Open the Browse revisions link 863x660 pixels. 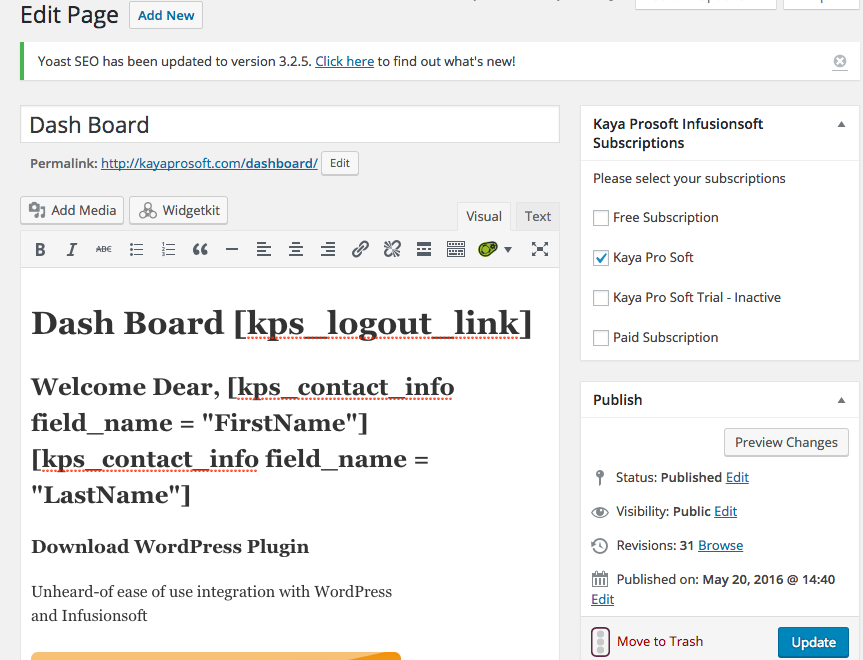[x=720, y=545]
